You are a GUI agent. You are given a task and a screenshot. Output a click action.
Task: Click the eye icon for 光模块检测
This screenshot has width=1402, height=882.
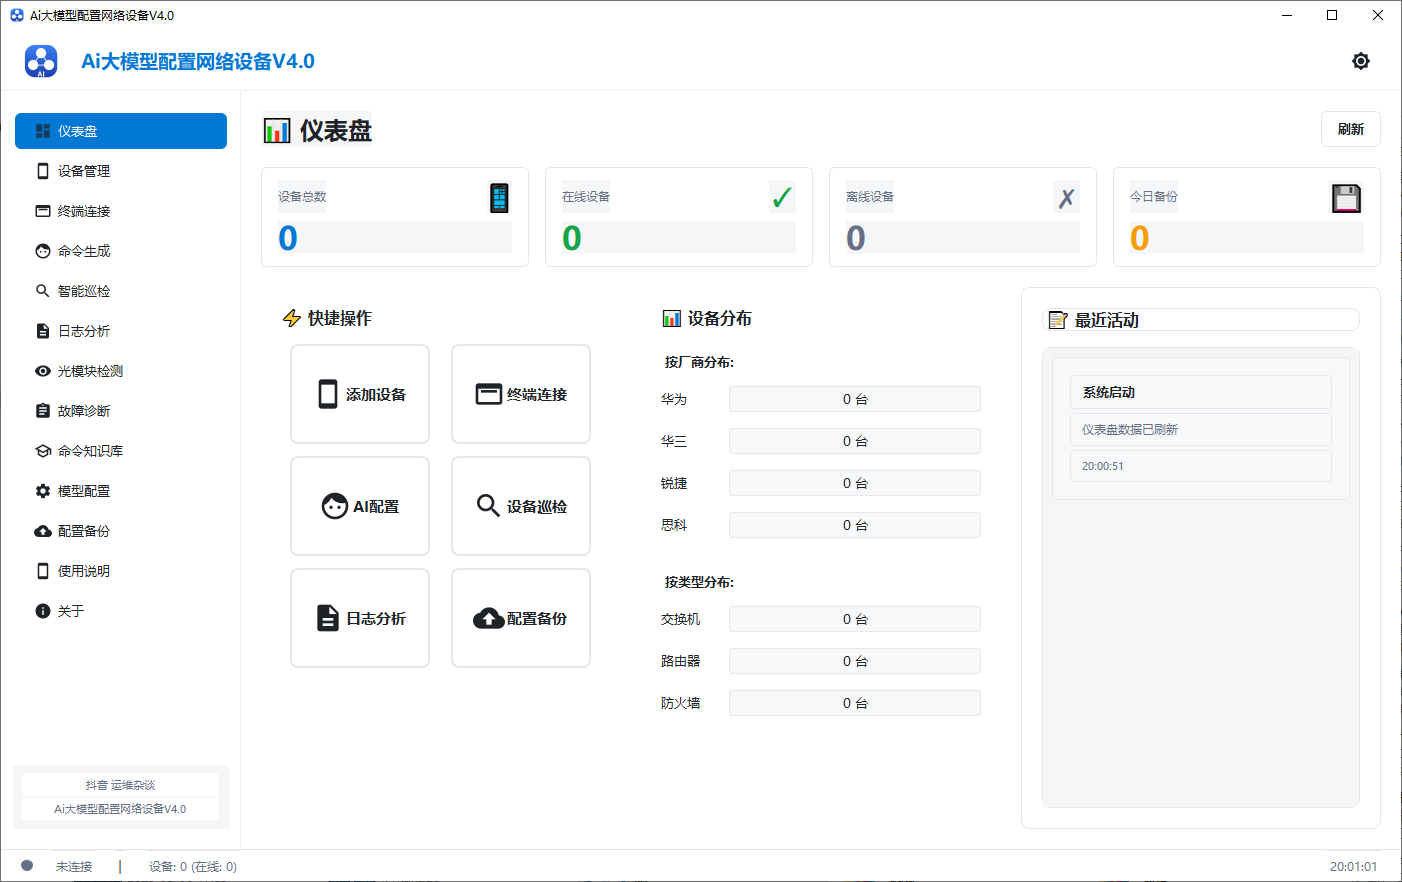(x=43, y=371)
